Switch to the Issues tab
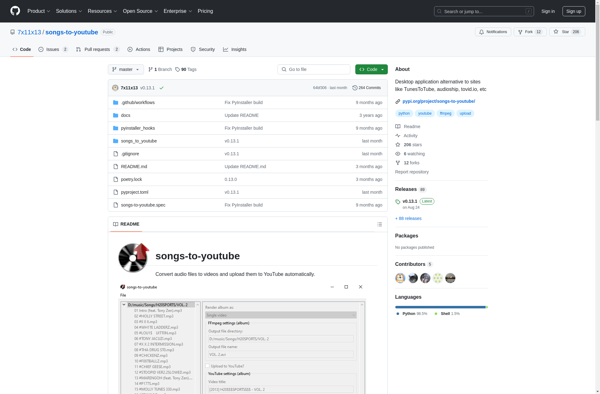The height and width of the screenshot is (394, 600). (x=53, y=49)
